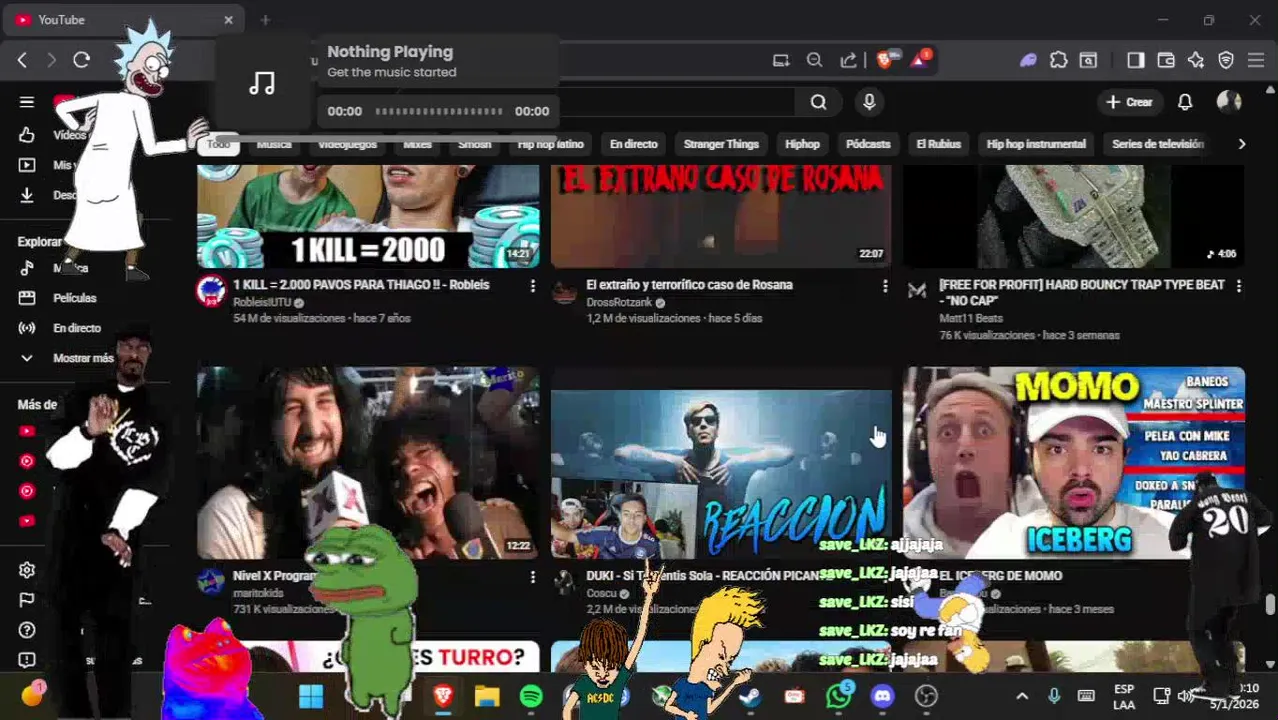The image size is (1278, 720).
Task: Select the Stranger Things chip
Action: (x=721, y=144)
